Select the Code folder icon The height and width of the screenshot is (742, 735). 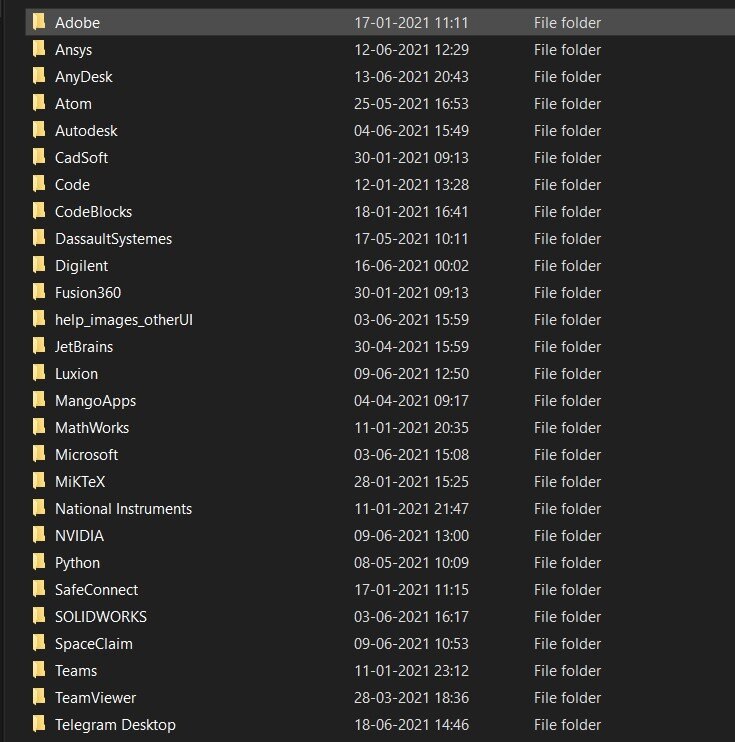click(x=39, y=184)
